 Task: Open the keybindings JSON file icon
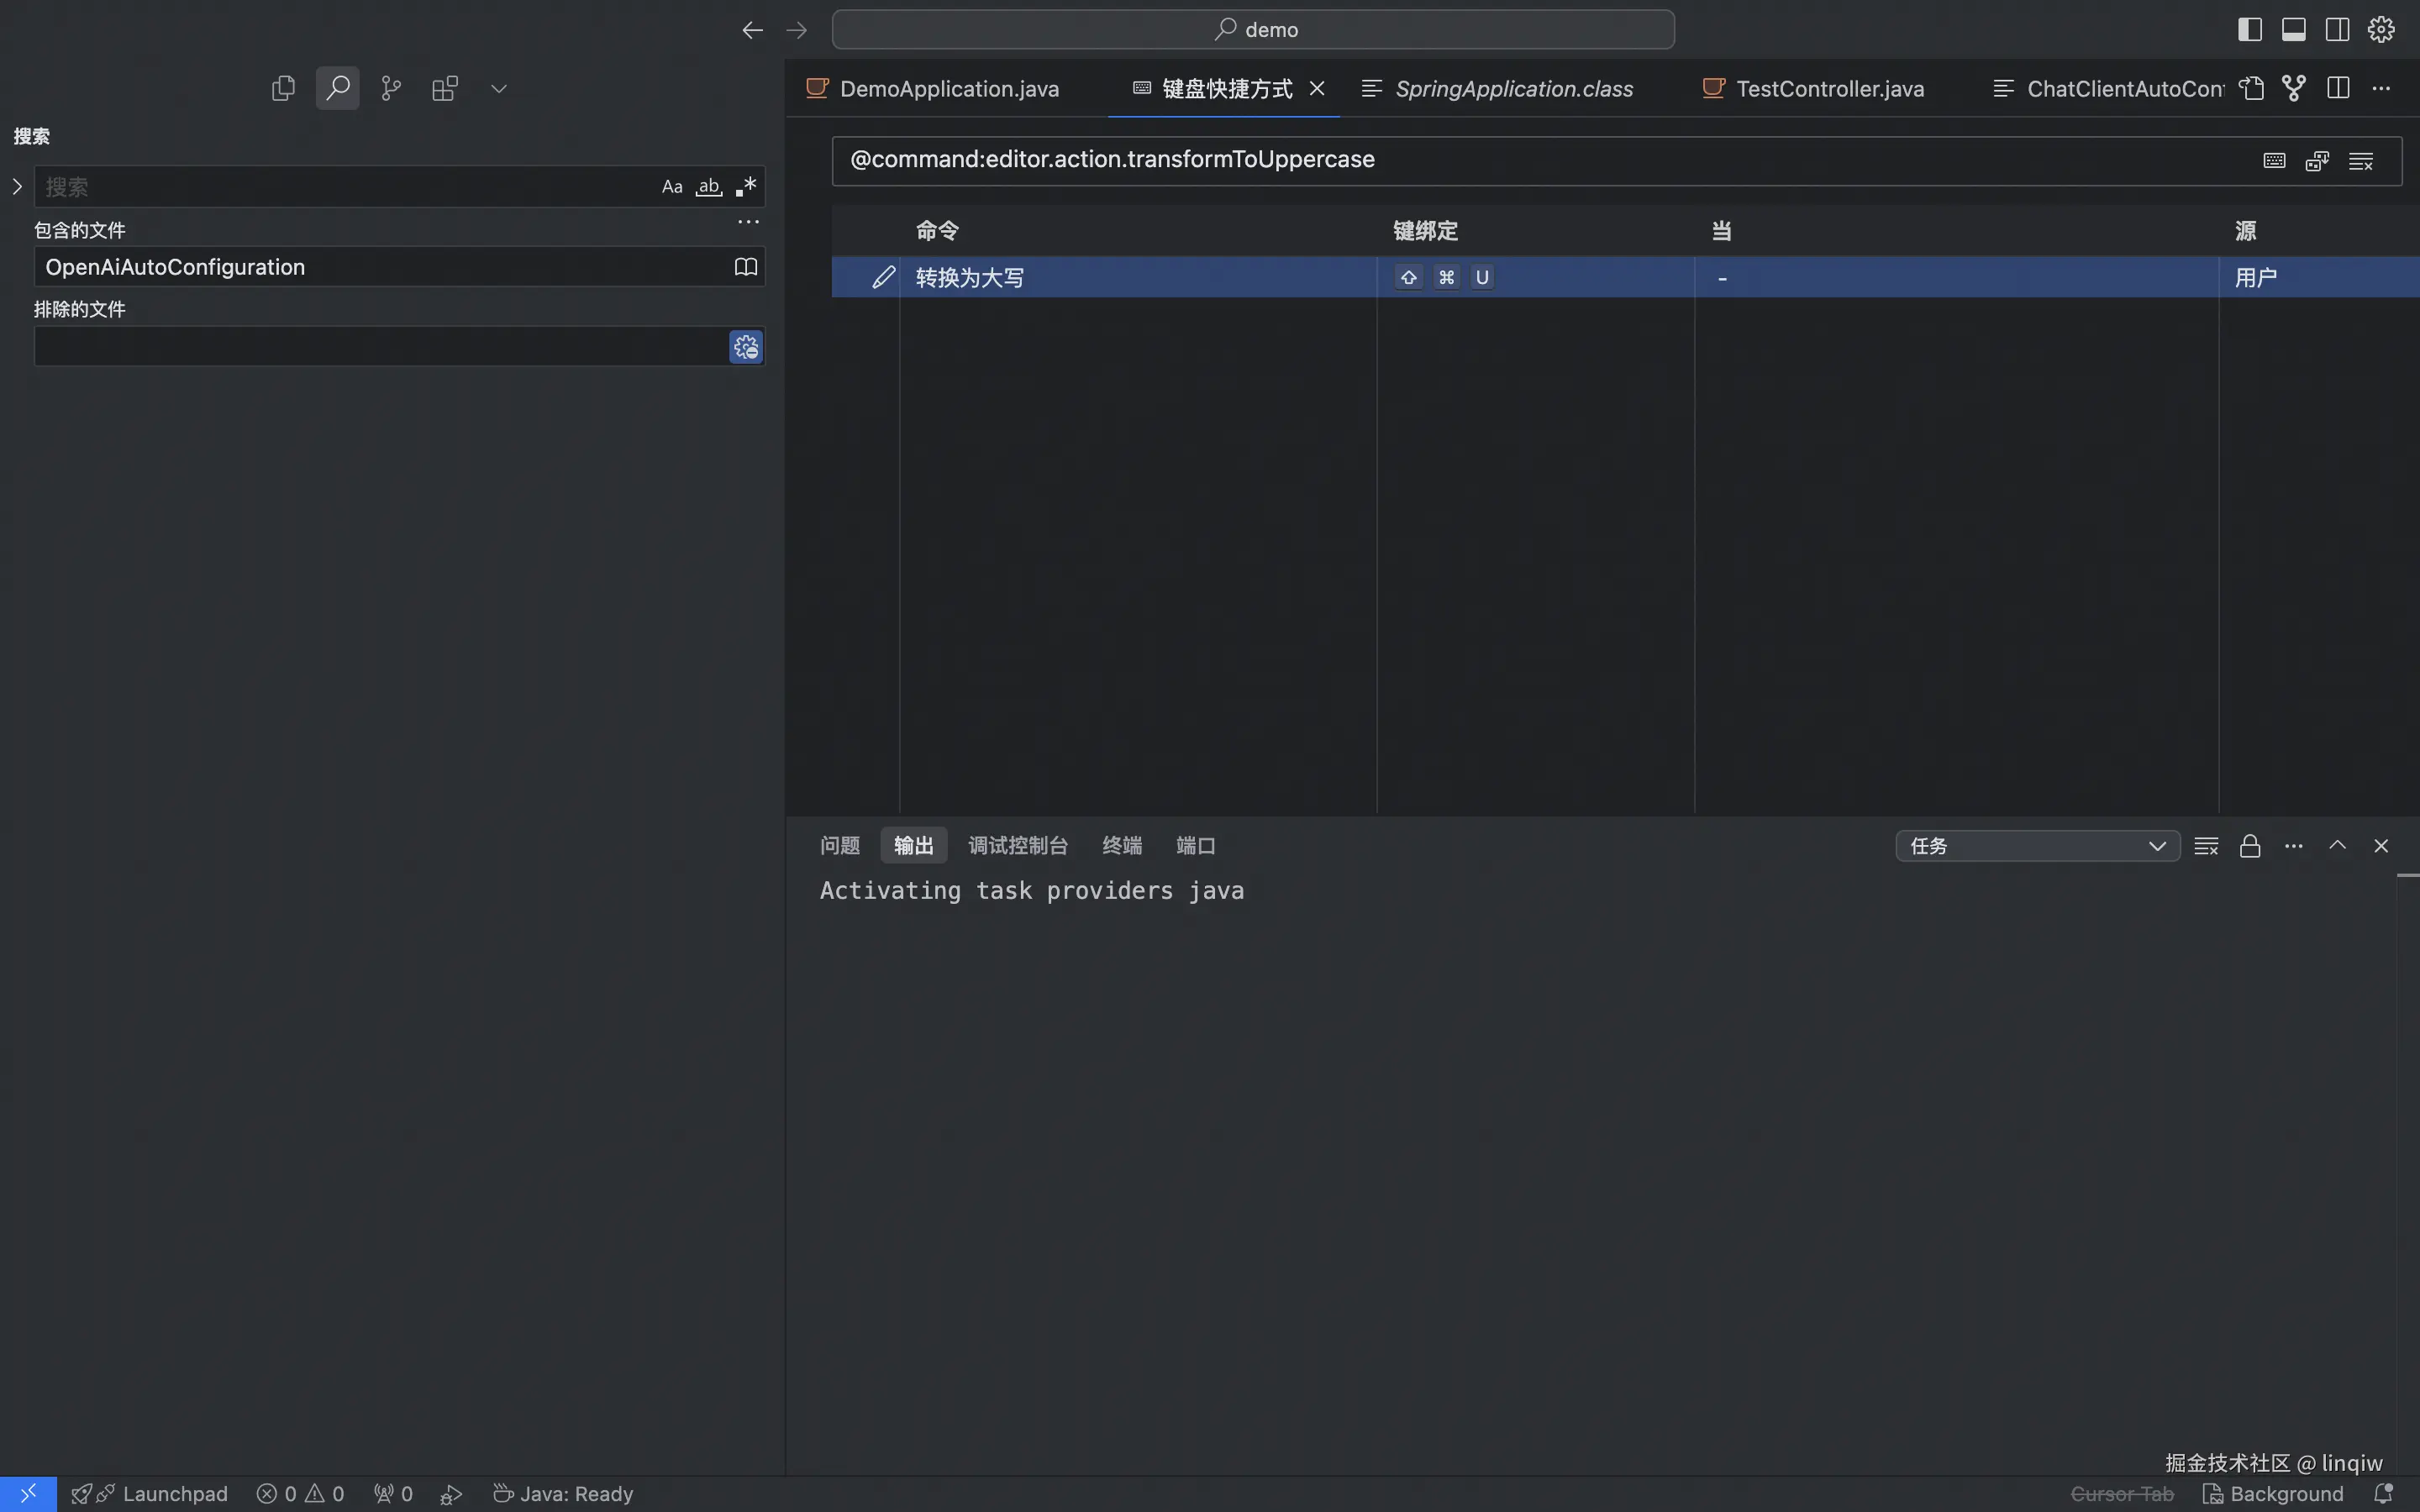click(x=2251, y=88)
